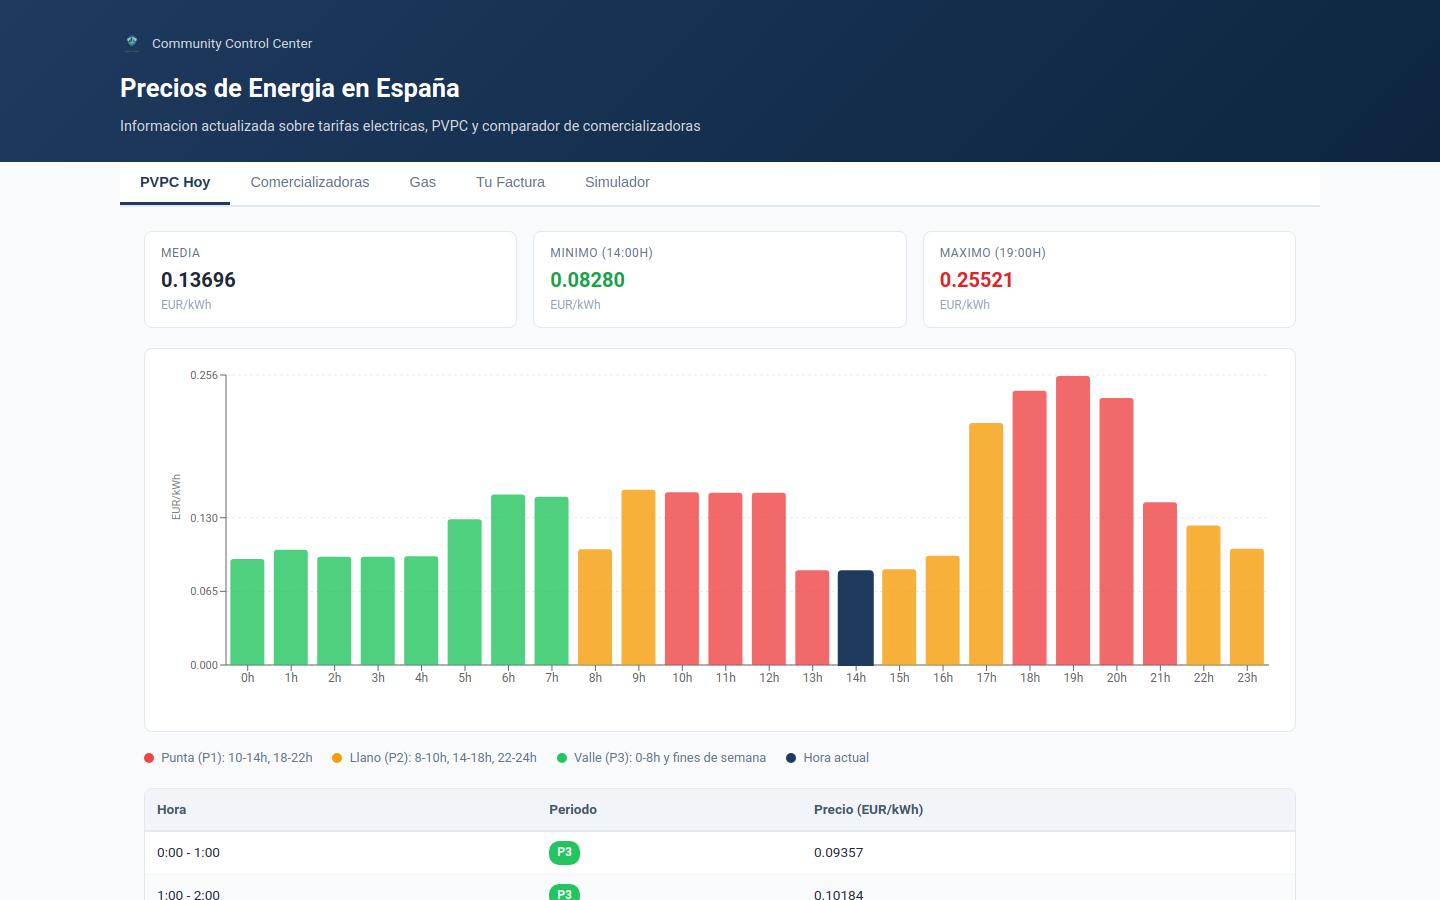
Task: Click the MEDIA 0.13696 card
Action: pyautogui.click(x=331, y=279)
